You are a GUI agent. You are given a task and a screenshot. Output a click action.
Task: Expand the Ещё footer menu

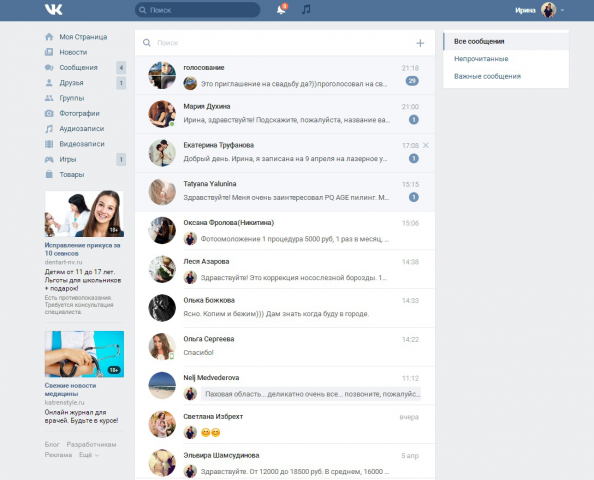pos(89,455)
